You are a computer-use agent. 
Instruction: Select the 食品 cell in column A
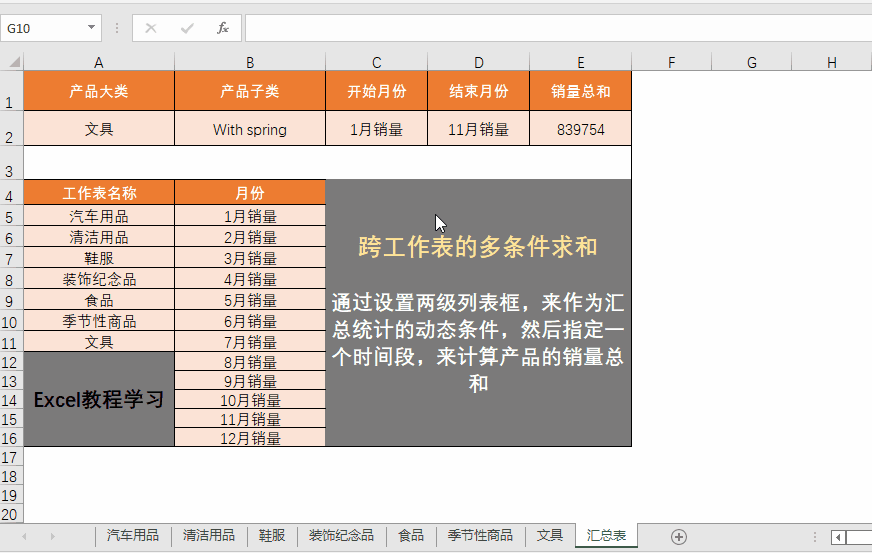[99, 300]
